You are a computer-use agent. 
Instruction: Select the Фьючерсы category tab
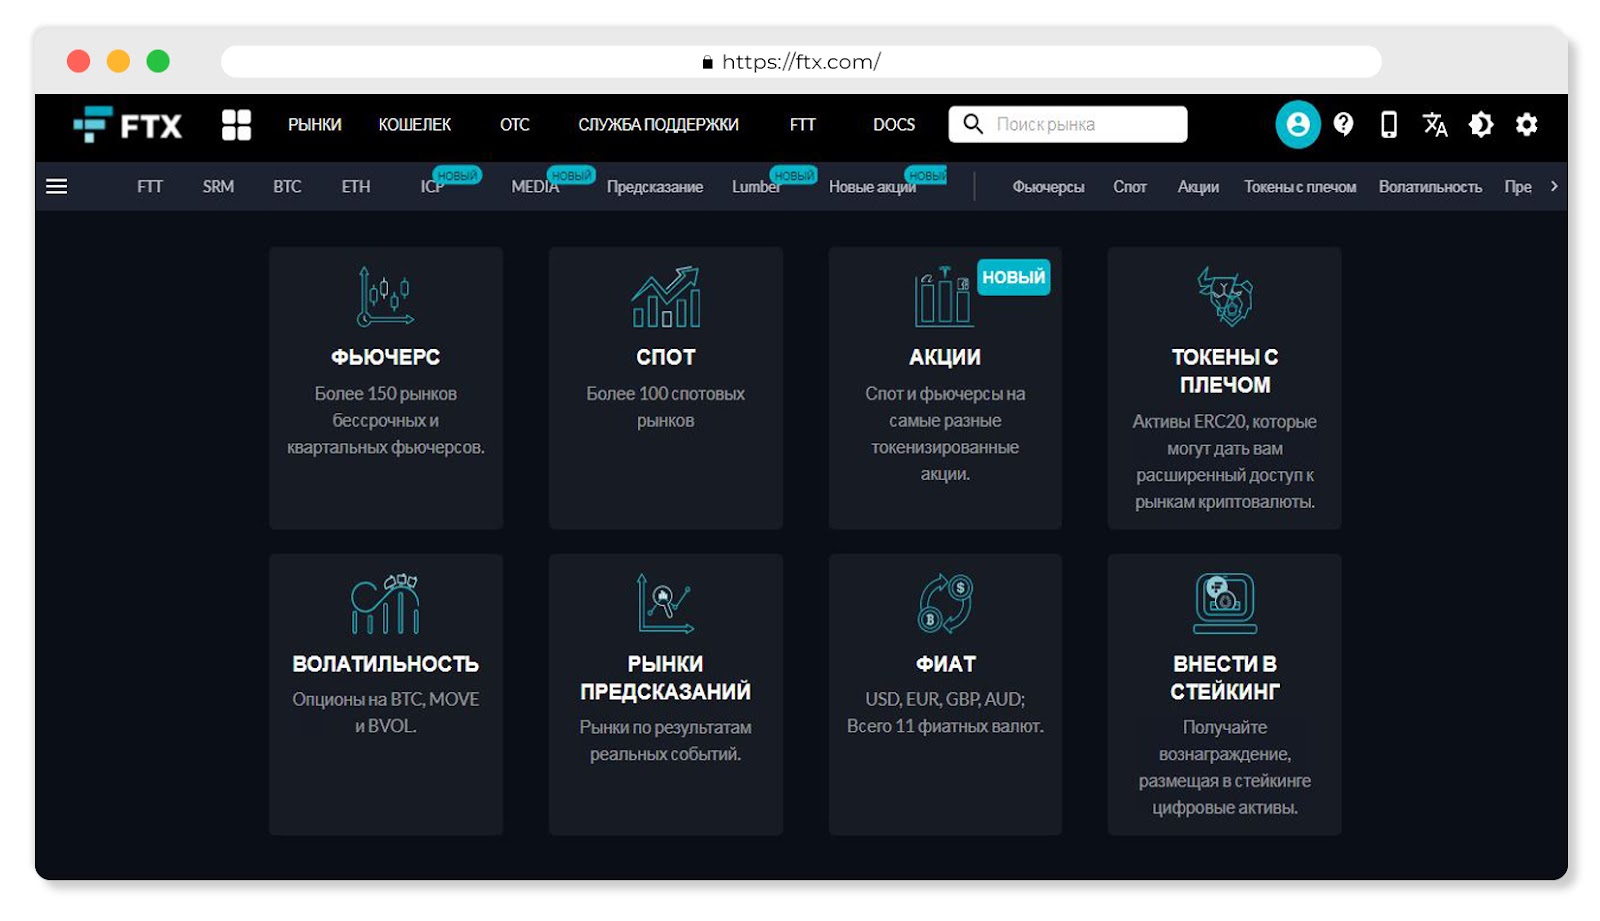[1048, 187]
